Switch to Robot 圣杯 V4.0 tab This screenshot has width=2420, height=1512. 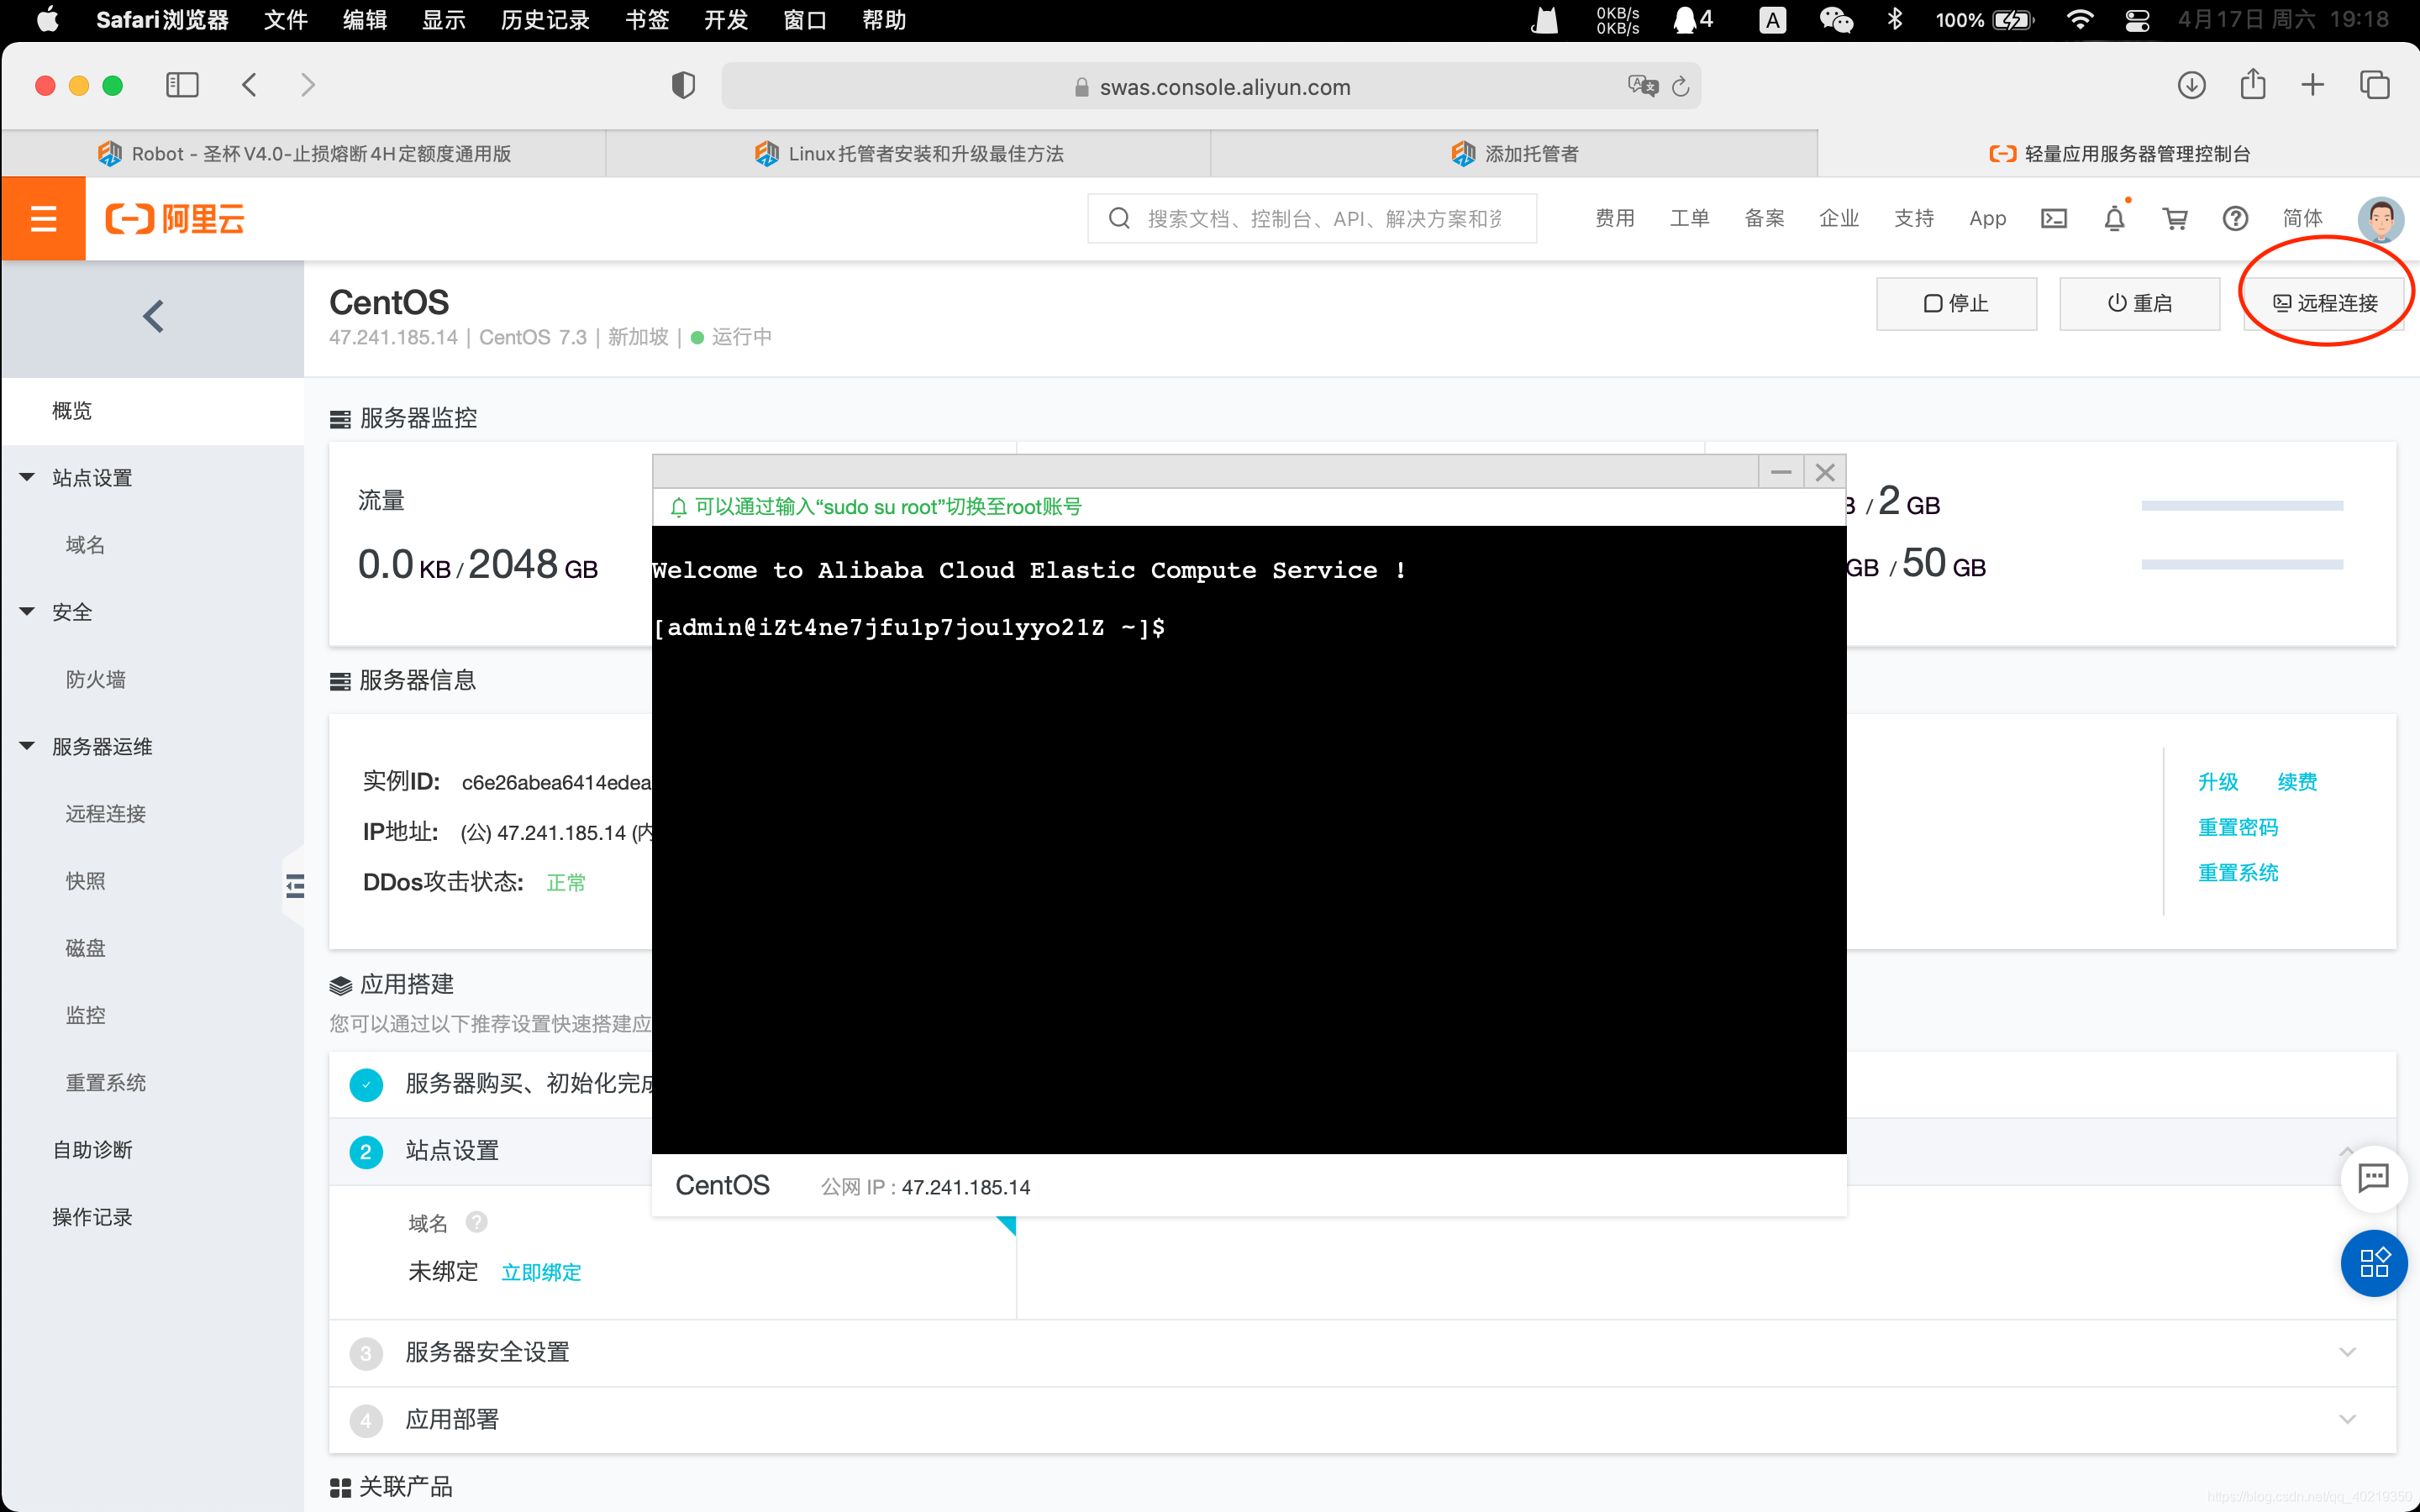tap(304, 154)
